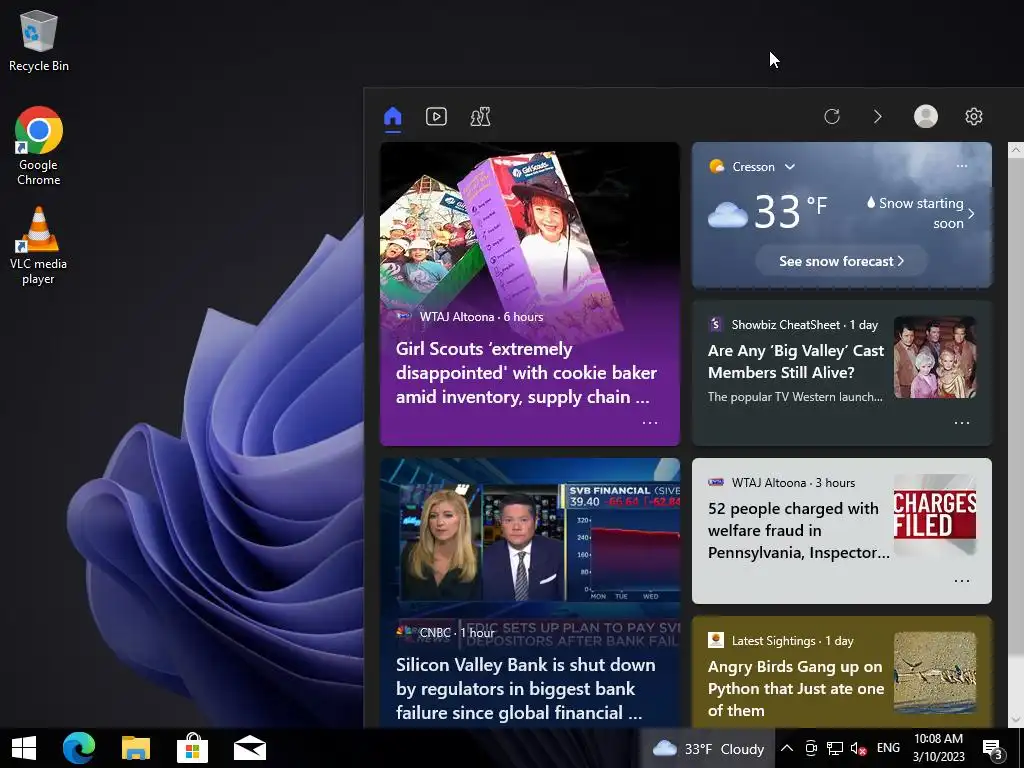Open the Play games tab icon
Screen dimensions: 1024x768
click(481, 117)
